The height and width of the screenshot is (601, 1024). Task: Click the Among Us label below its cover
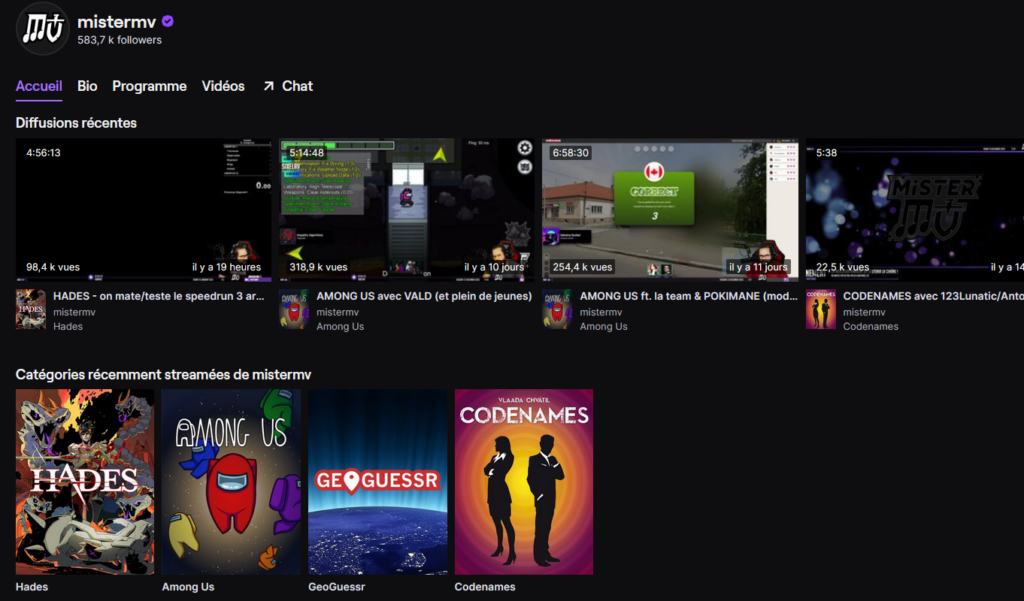coord(188,587)
